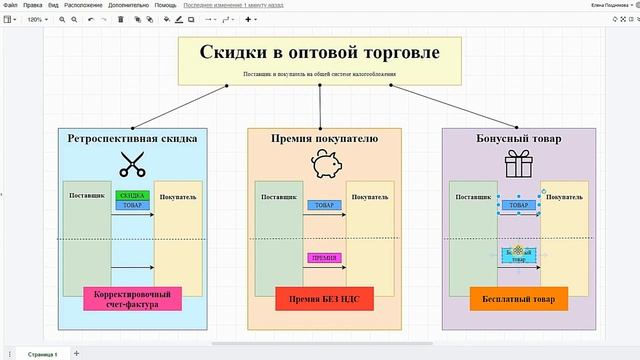This screenshot has width=640, height=360.
Task: Redo the undone action
Action: (104, 19)
